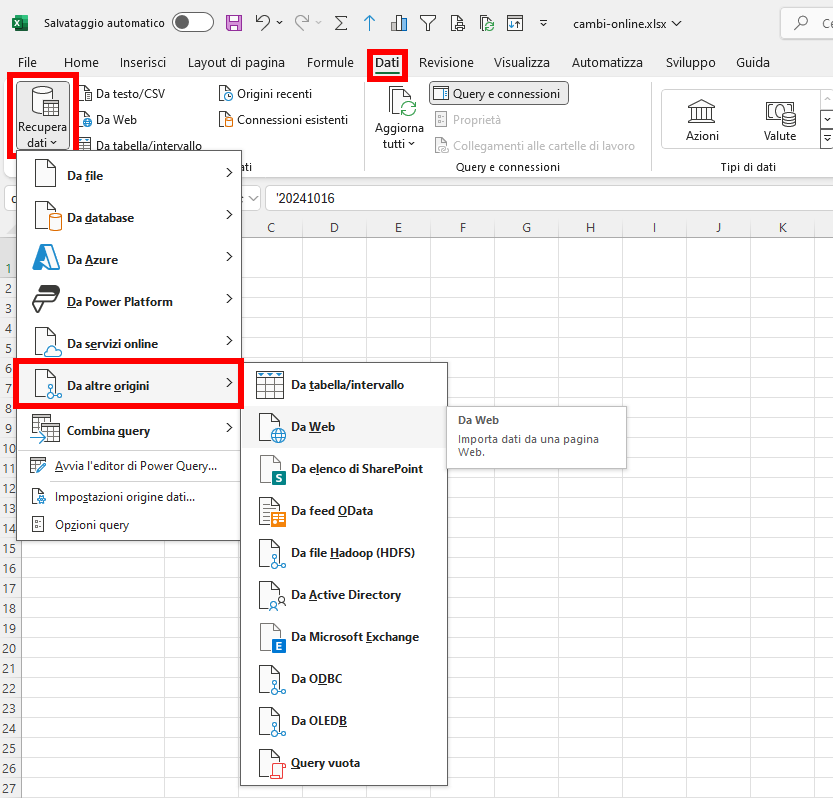Viewport: 833px width, 798px height.
Task: Click the refresh documents icon in toolbar
Action: tap(487, 23)
